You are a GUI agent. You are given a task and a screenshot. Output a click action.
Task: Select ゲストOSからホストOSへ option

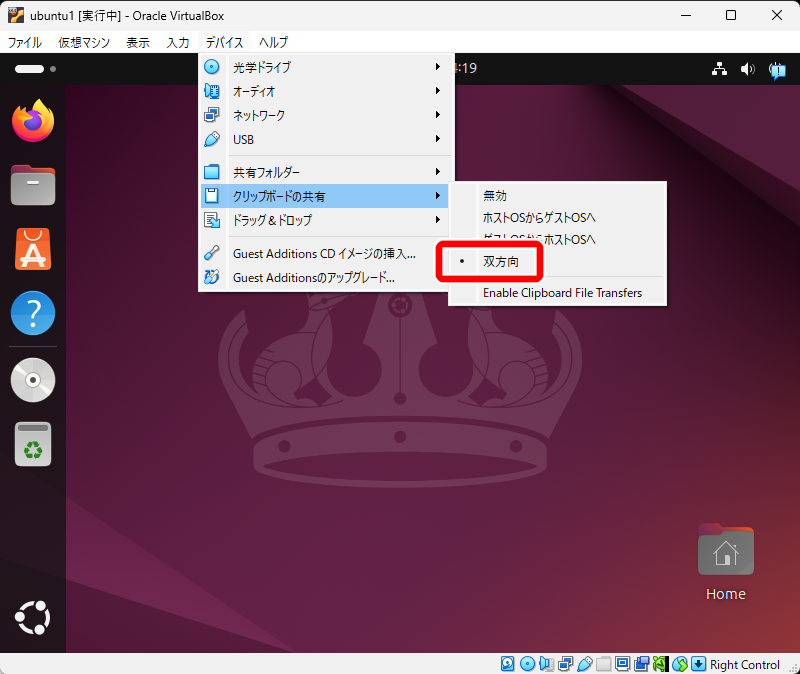tap(557, 239)
